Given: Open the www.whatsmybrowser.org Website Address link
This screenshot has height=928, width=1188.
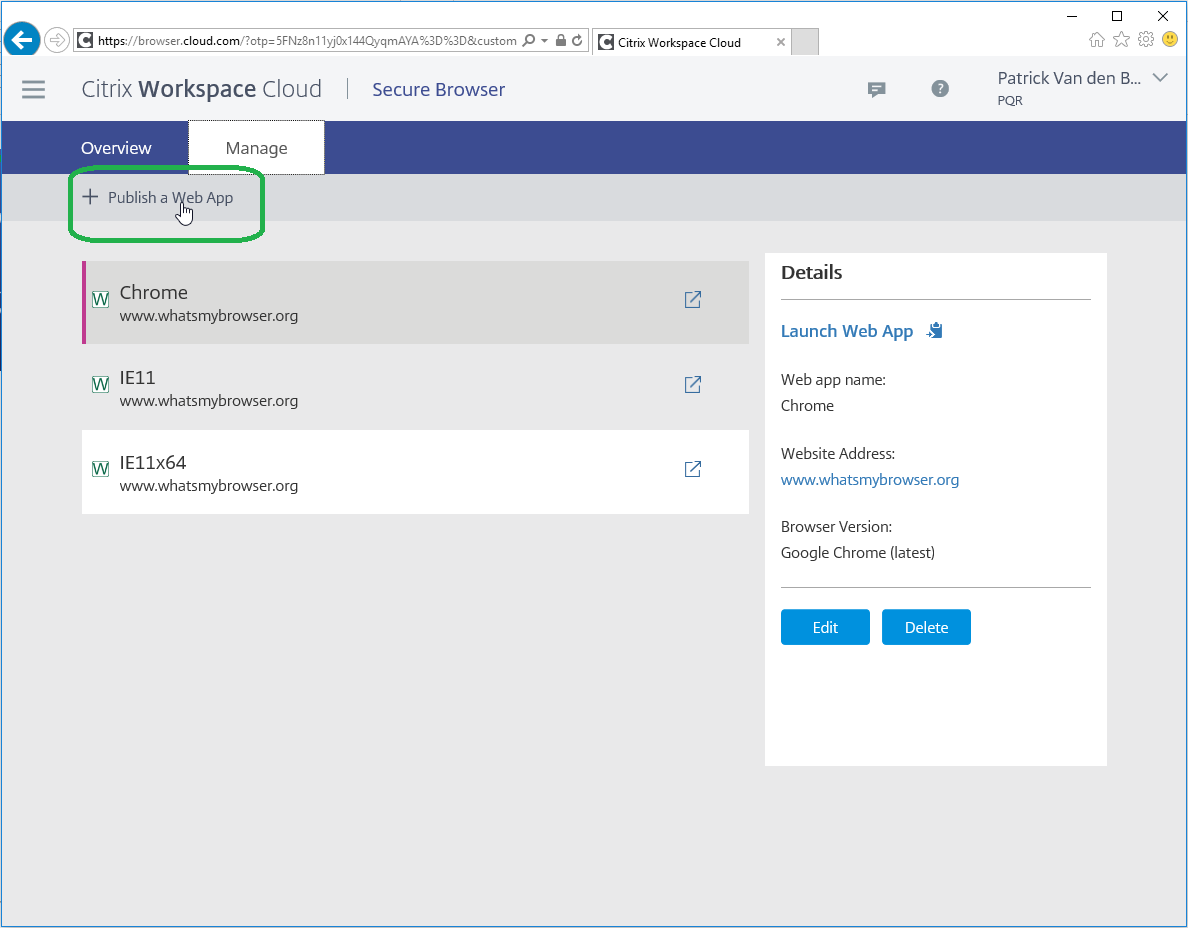Looking at the screenshot, I should [870, 480].
